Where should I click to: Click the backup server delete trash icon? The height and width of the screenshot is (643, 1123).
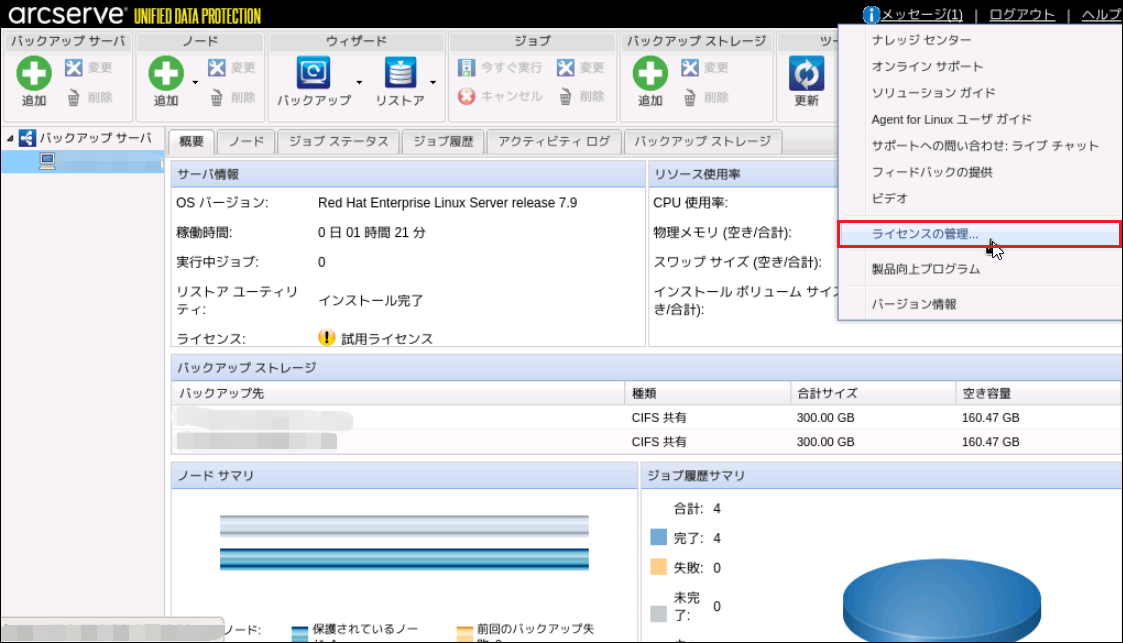pos(74,97)
